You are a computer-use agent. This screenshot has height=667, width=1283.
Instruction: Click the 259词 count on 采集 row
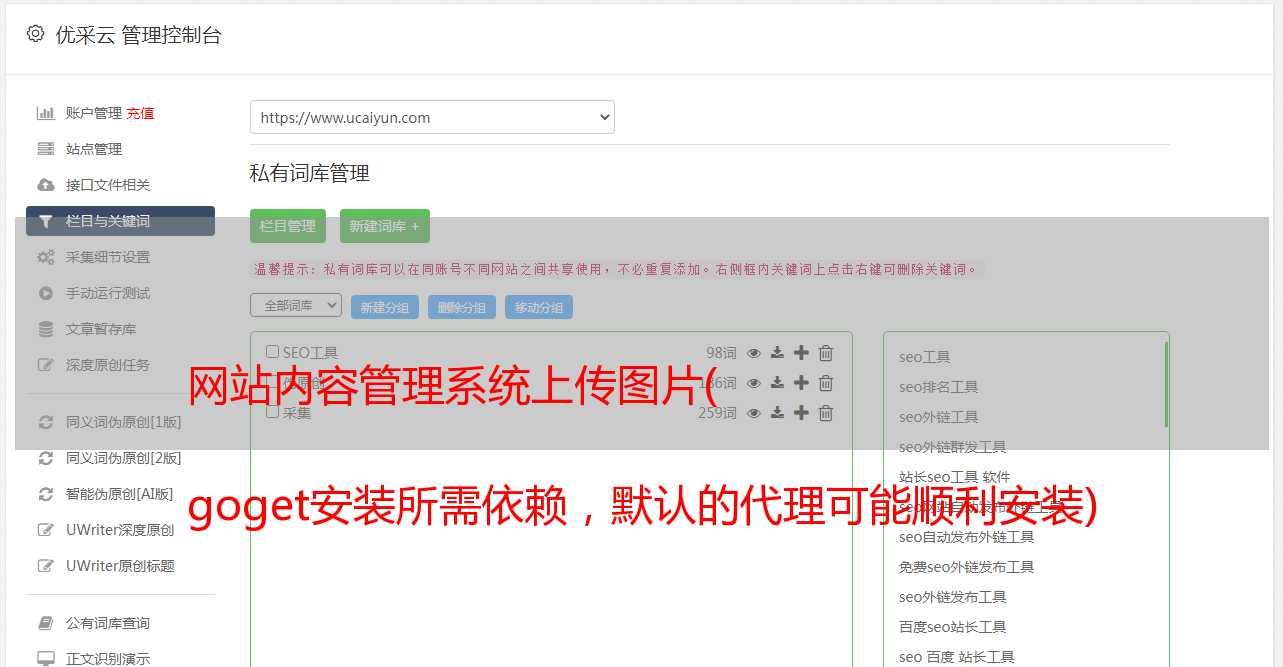[717, 413]
